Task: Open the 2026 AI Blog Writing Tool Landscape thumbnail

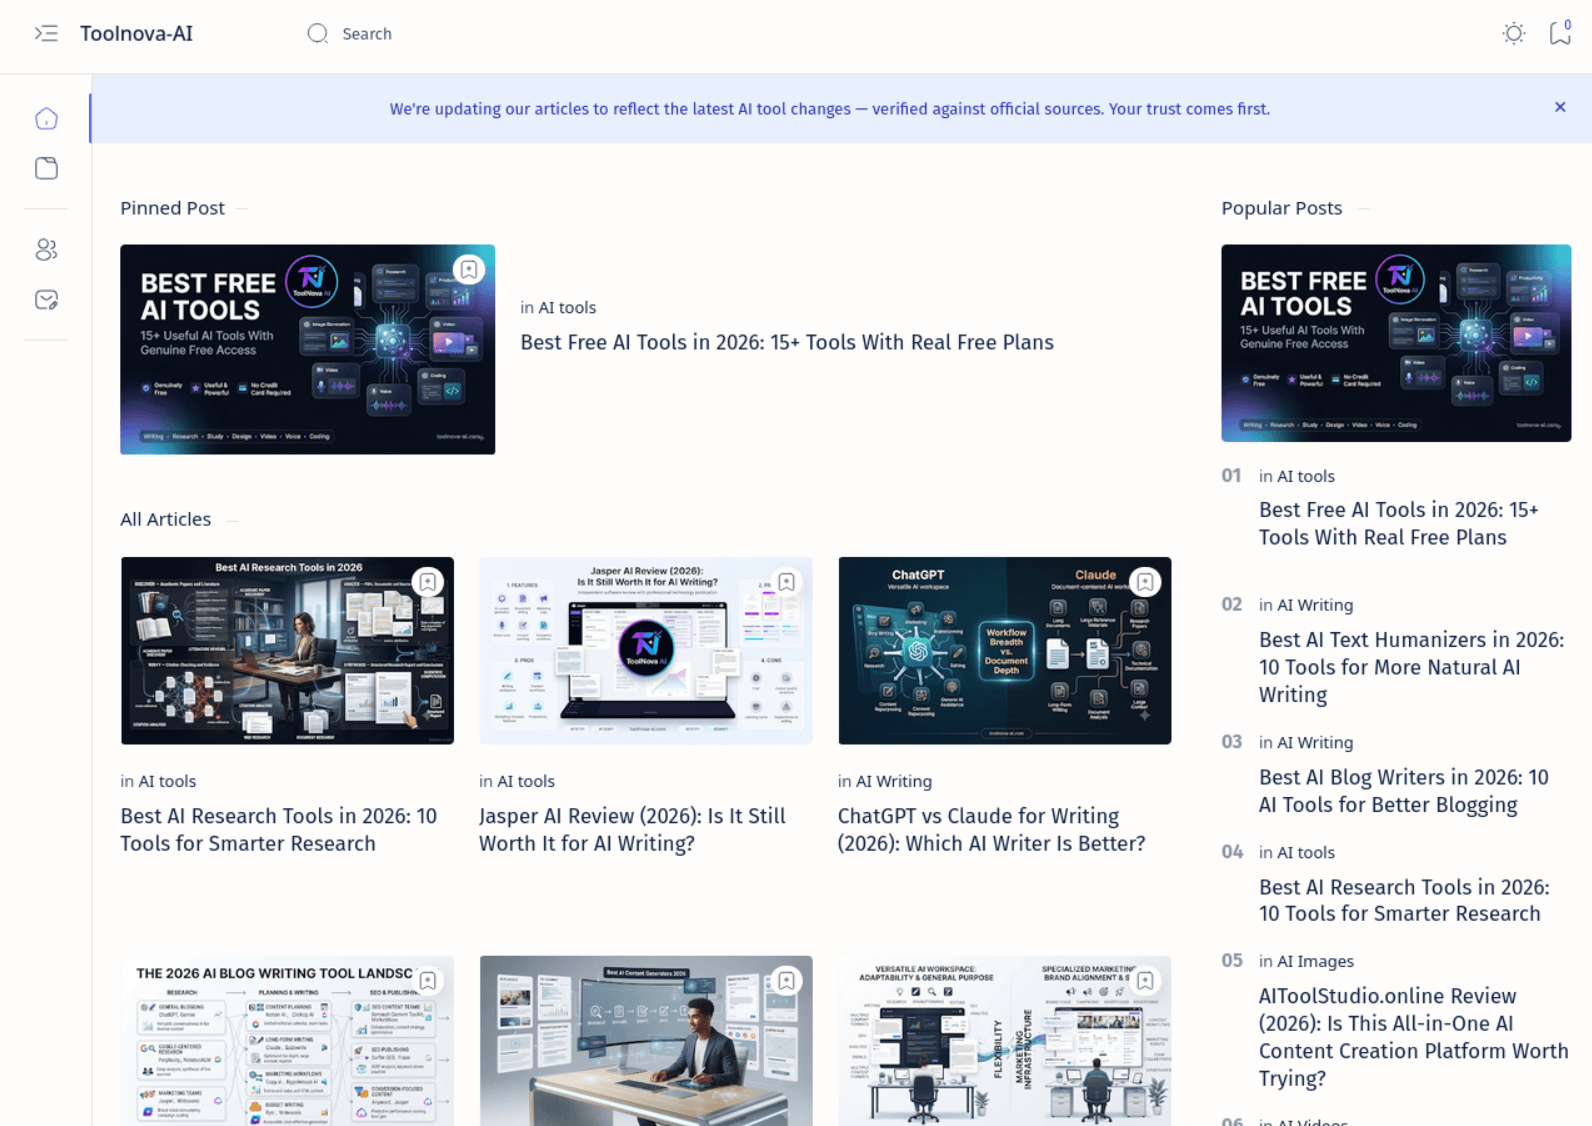Action: (287, 1041)
